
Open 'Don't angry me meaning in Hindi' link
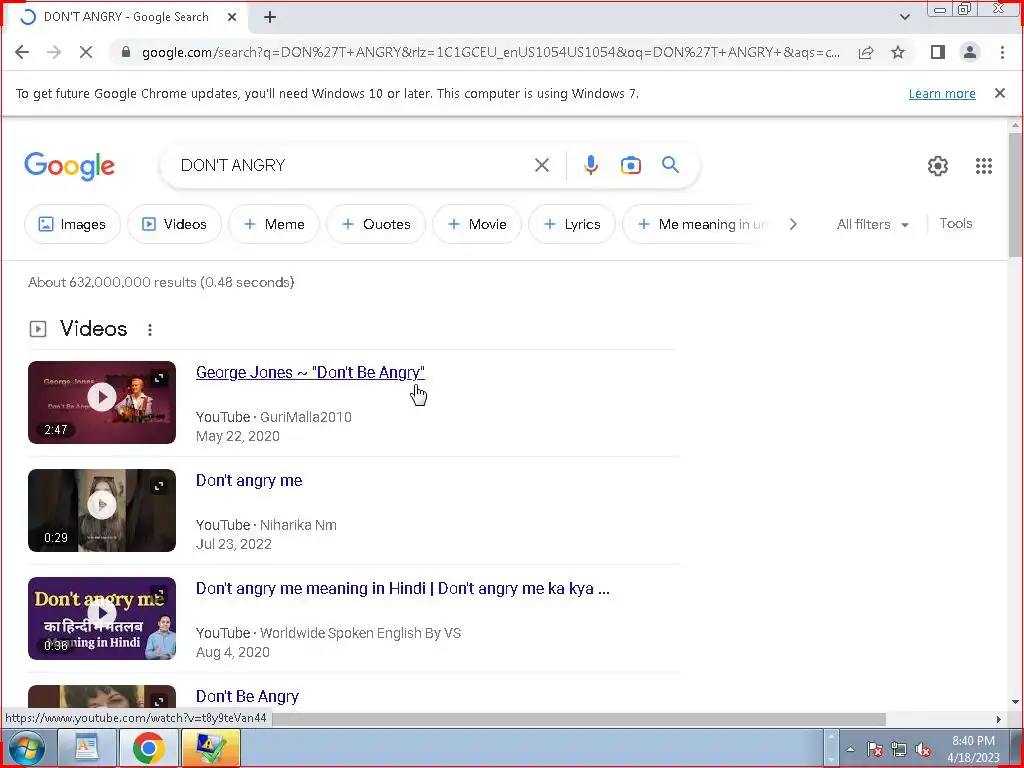(403, 588)
